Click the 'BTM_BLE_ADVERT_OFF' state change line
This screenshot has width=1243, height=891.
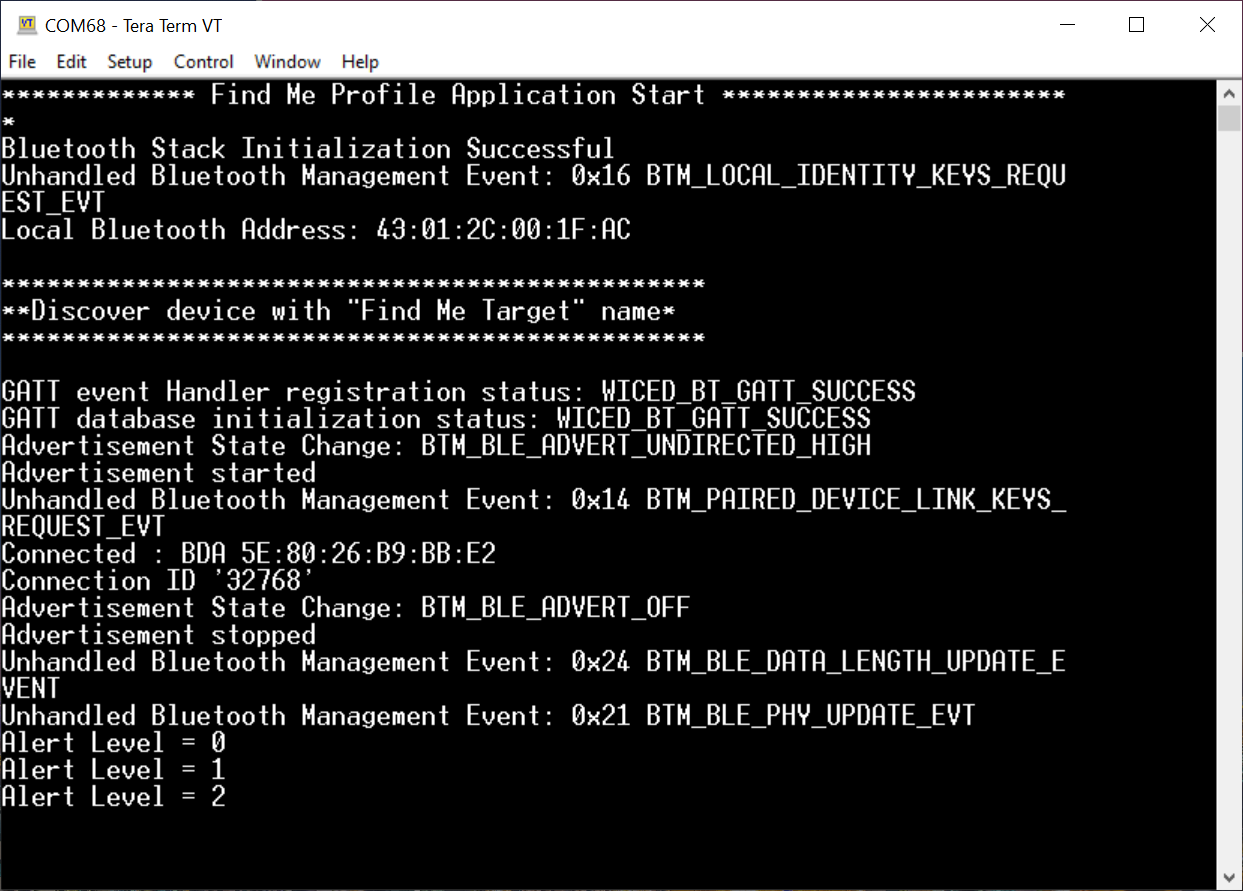coord(346,608)
